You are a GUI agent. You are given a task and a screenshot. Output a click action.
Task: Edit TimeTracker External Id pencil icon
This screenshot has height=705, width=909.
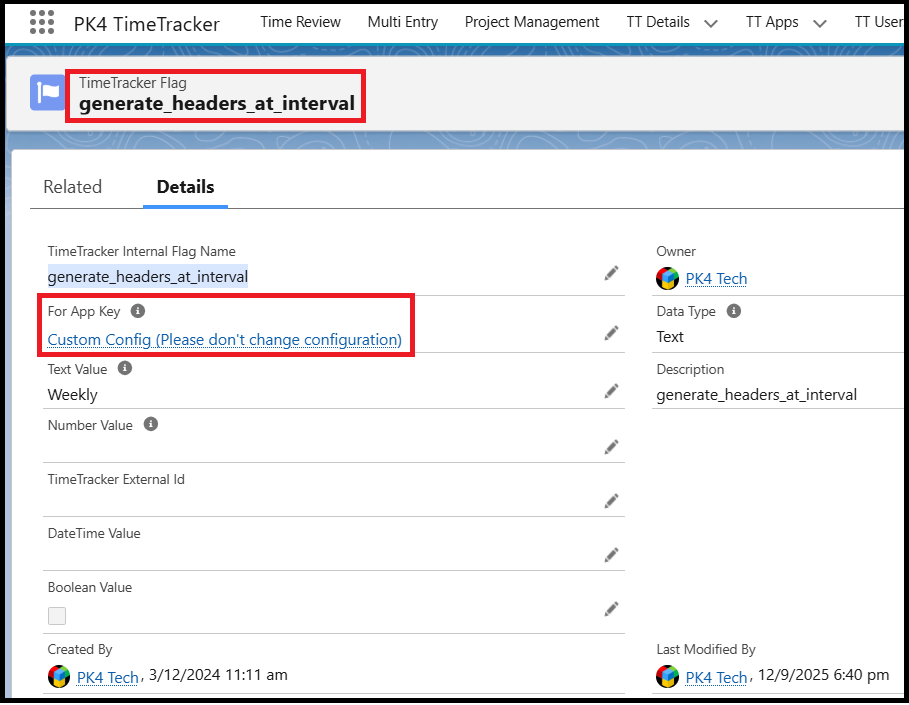pyautogui.click(x=611, y=501)
